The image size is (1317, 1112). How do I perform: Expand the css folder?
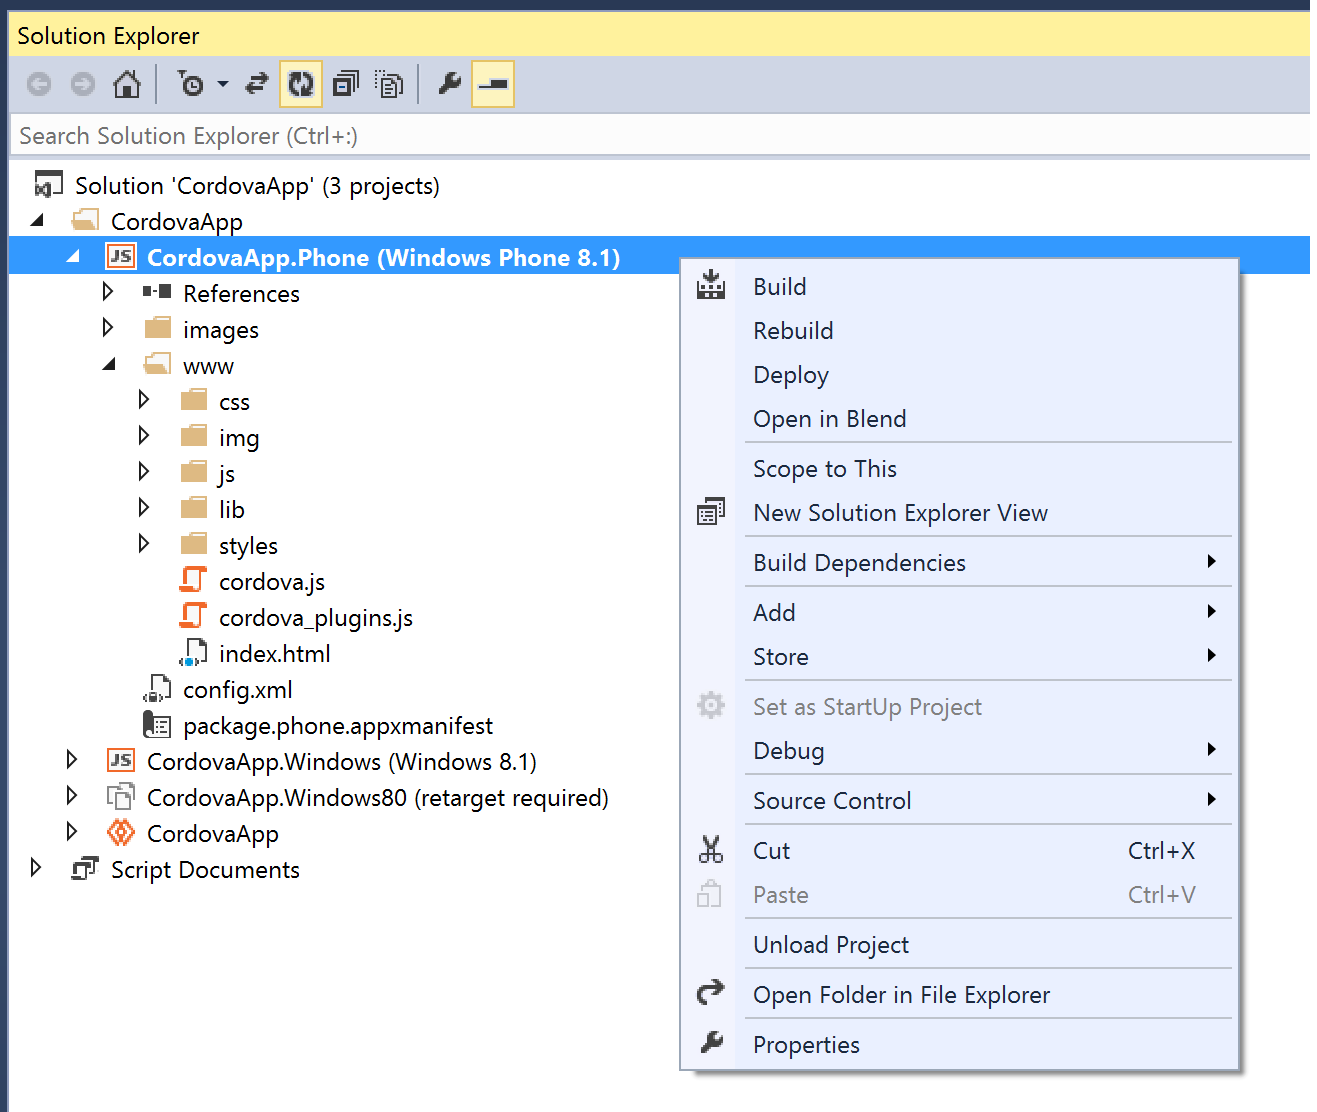click(x=144, y=400)
